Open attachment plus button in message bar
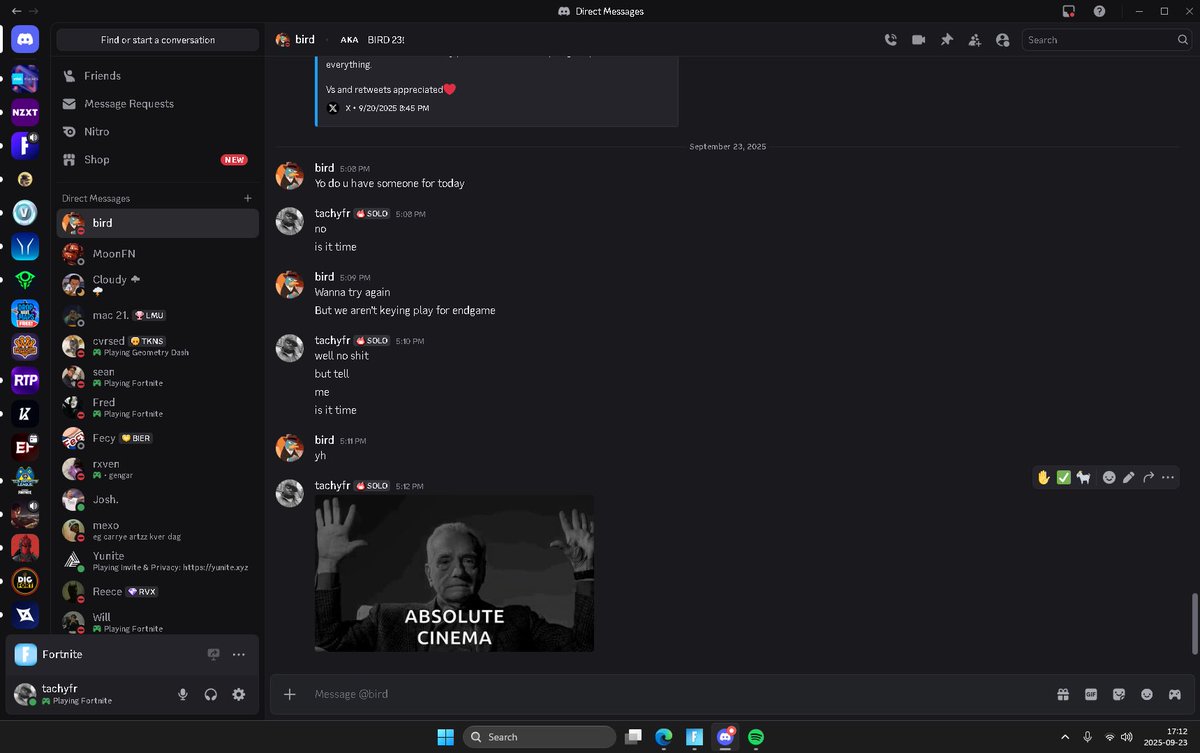This screenshot has width=1200, height=753. click(290, 694)
